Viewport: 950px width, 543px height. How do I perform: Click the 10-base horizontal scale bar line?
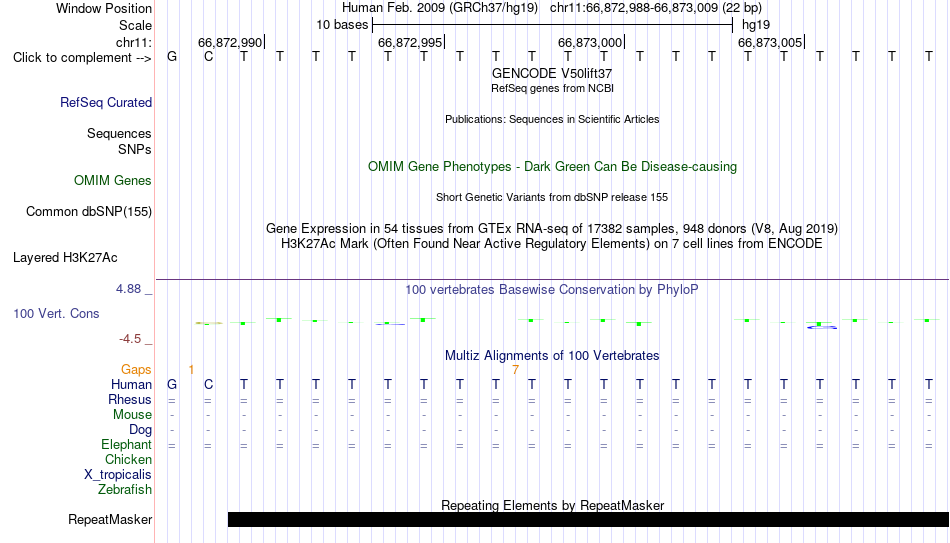[x=553, y=25]
